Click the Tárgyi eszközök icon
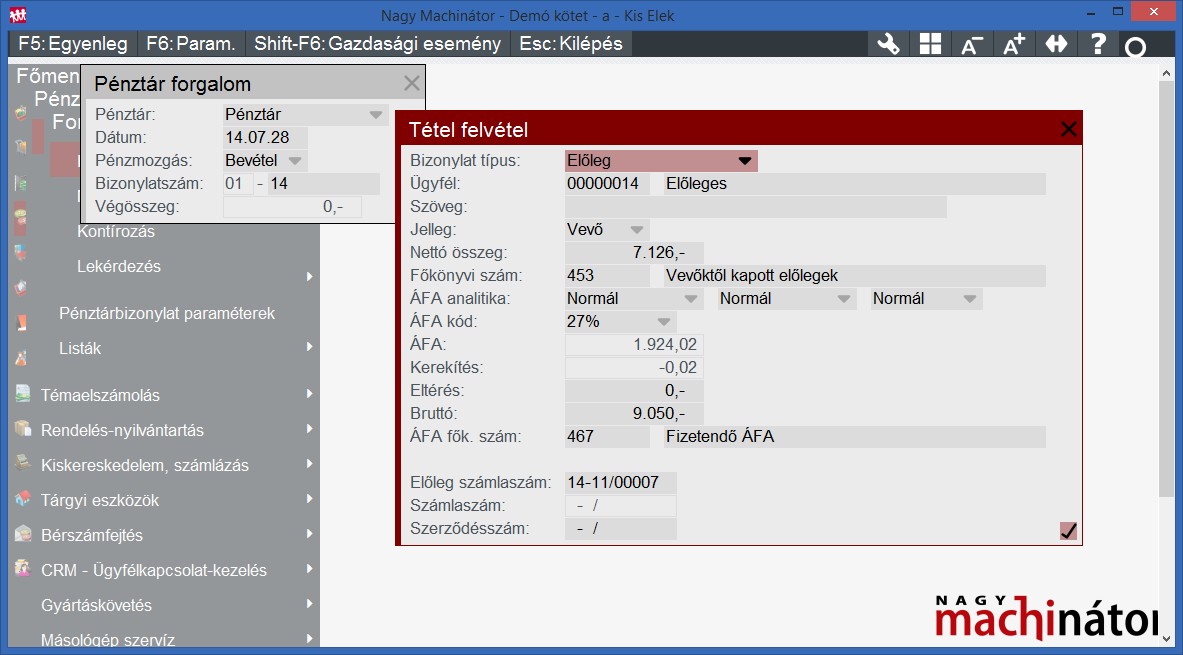This screenshot has height=655, width=1183. click(23, 499)
